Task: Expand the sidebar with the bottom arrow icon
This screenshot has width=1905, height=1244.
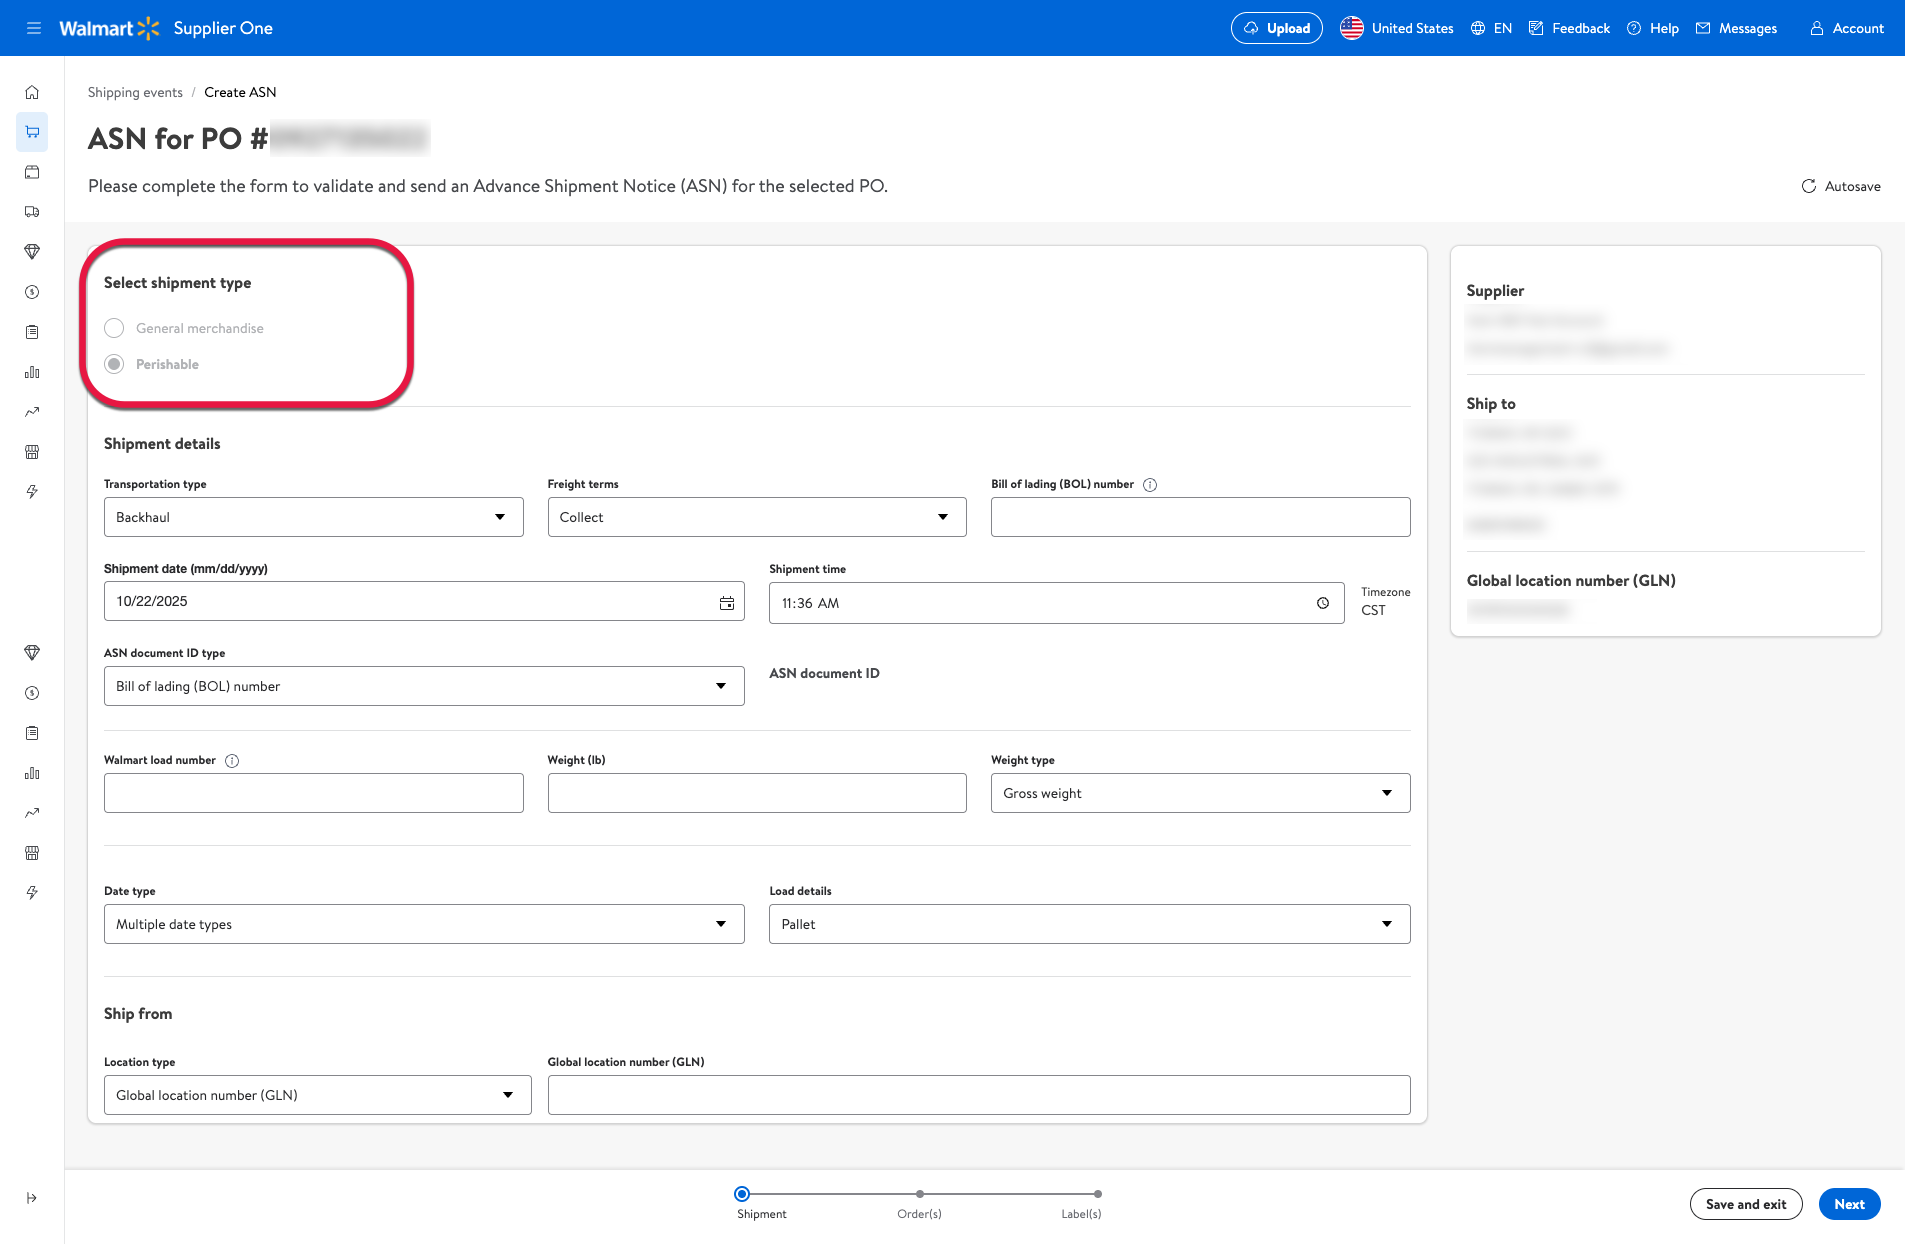Action: 32,1198
